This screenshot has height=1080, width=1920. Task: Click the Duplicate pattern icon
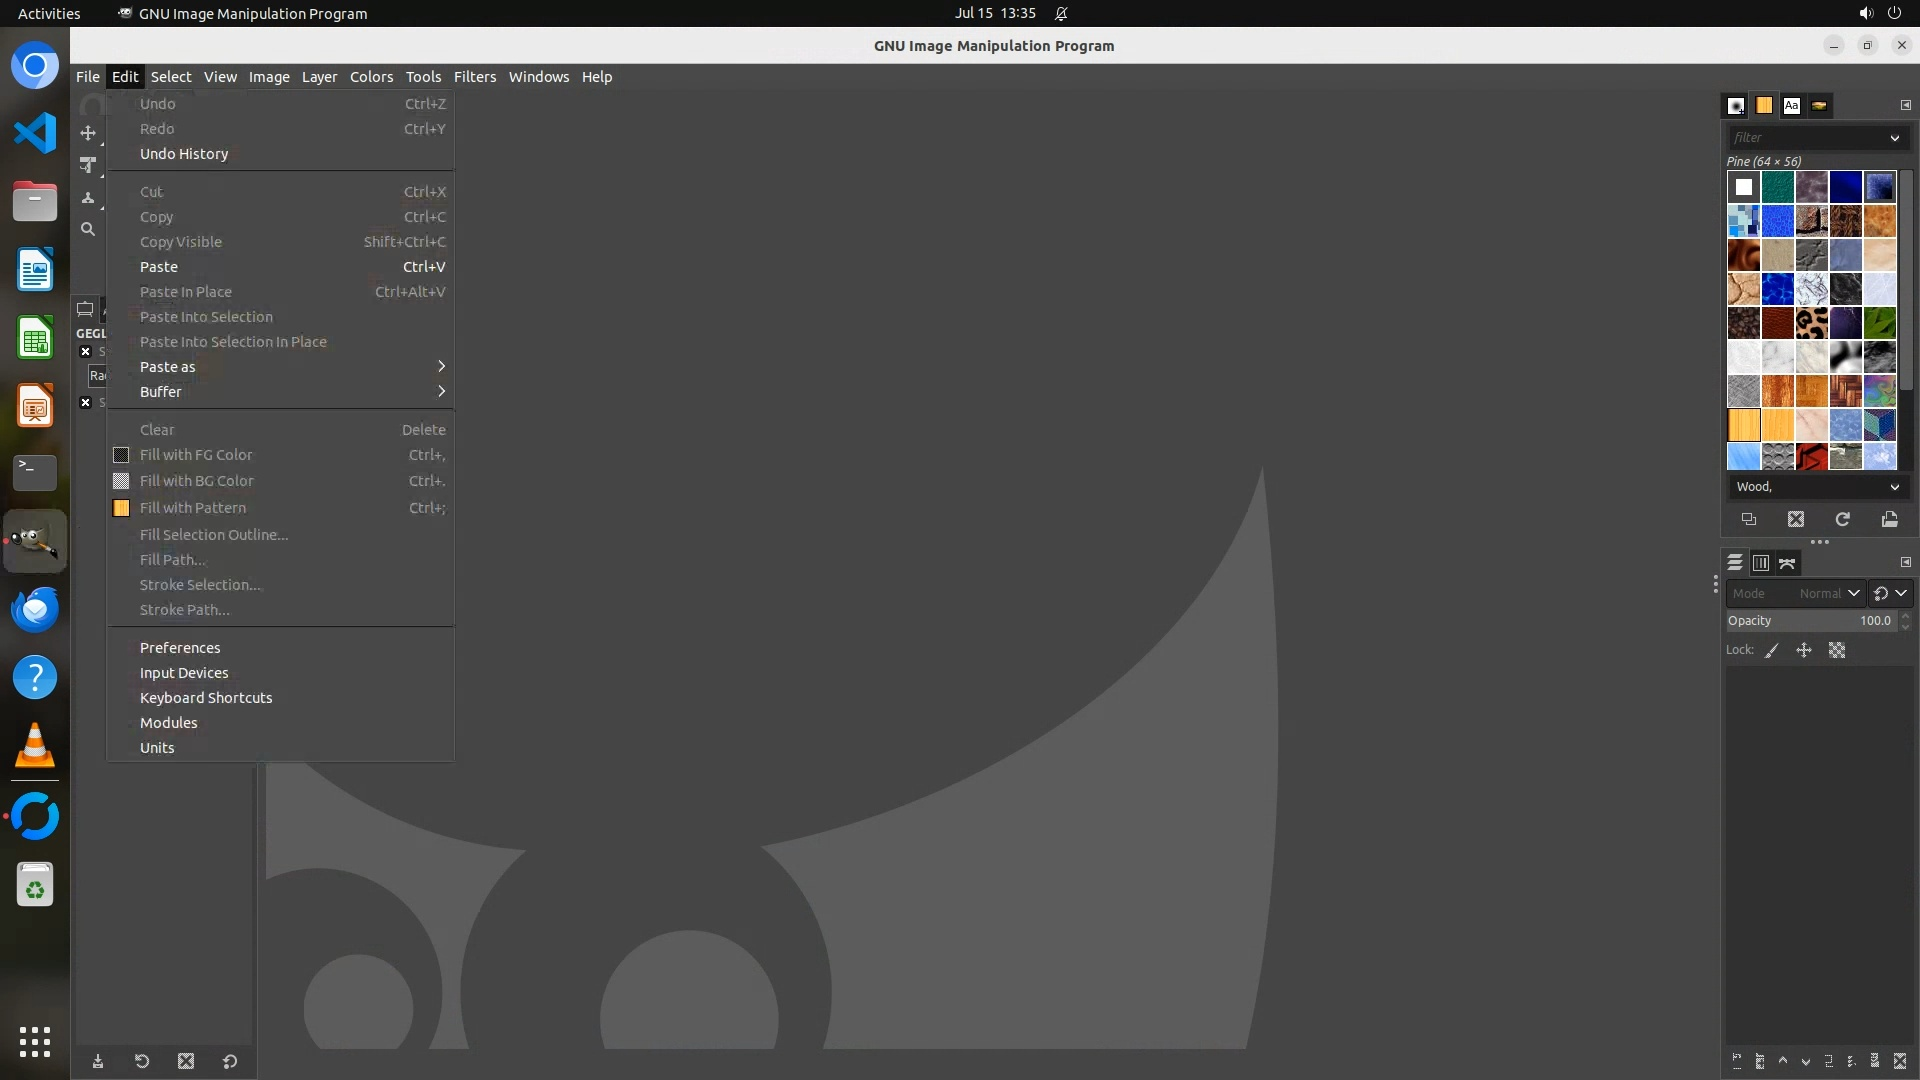pyautogui.click(x=1749, y=519)
